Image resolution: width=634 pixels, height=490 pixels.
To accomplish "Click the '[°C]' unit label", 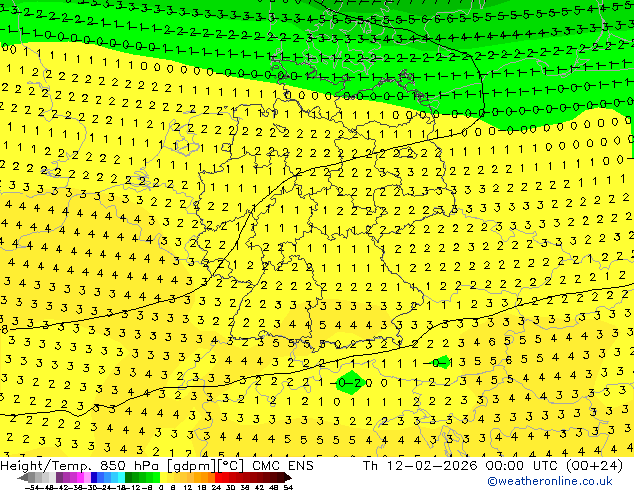I will click(x=230, y=466).
